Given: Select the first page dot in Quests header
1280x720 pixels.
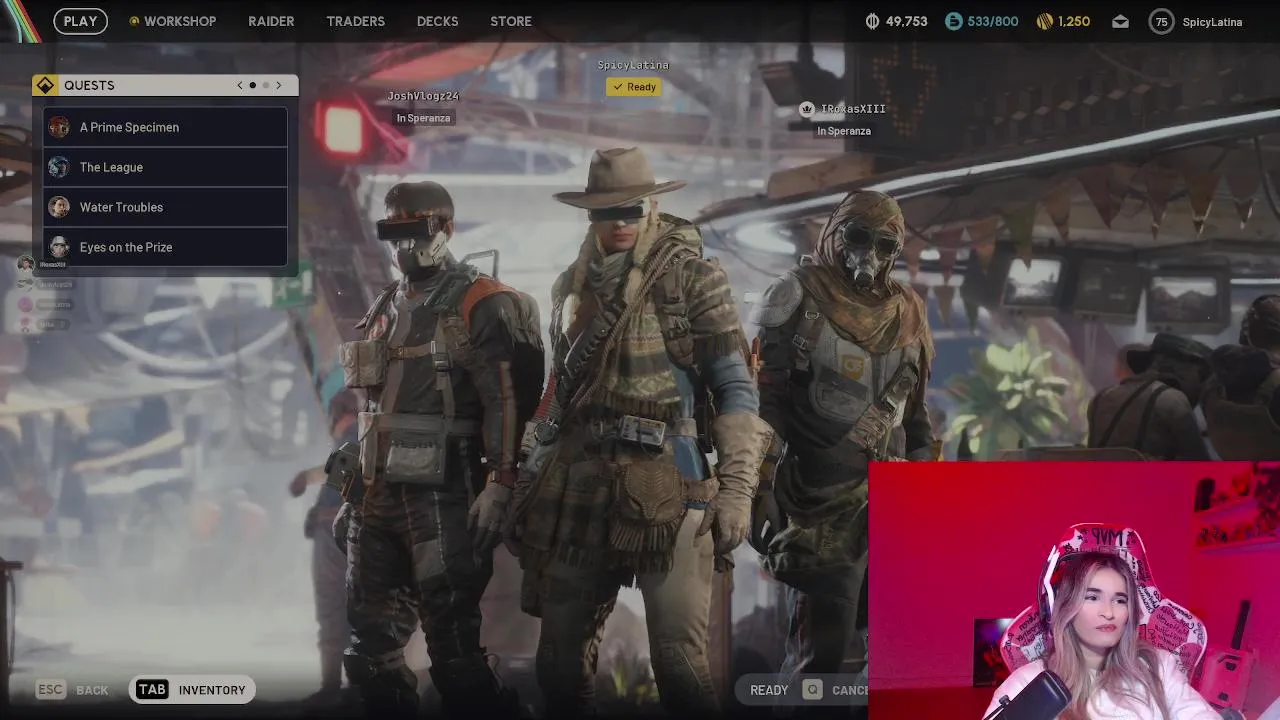Looking at the screenshot, I should [x=253, y=85].
